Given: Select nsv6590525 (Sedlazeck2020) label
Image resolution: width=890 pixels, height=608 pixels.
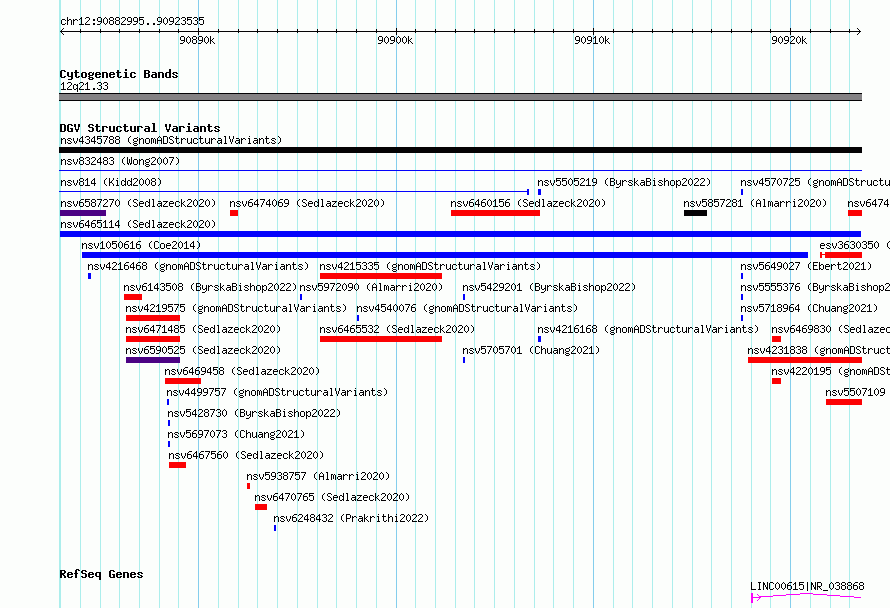Looking at the screenshot, I should tap(203, 350).
